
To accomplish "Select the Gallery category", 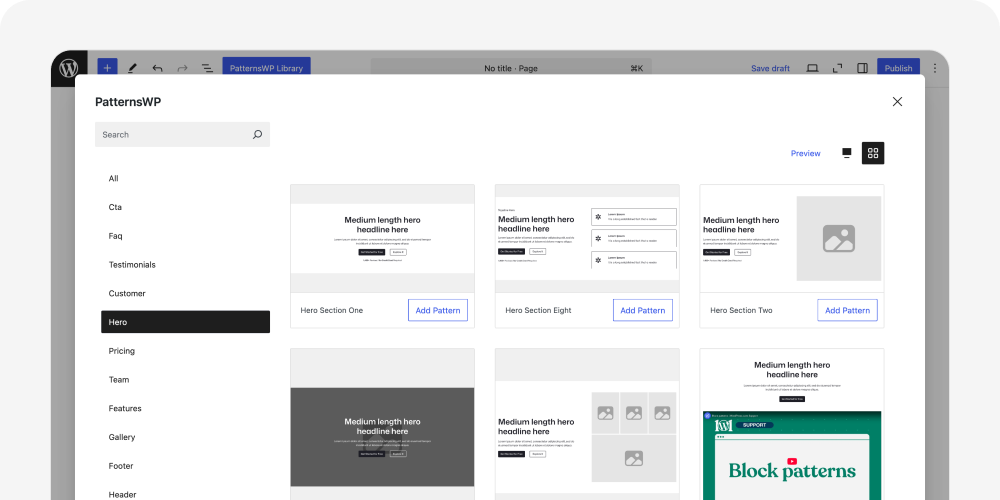I will (x=186, y=437).
